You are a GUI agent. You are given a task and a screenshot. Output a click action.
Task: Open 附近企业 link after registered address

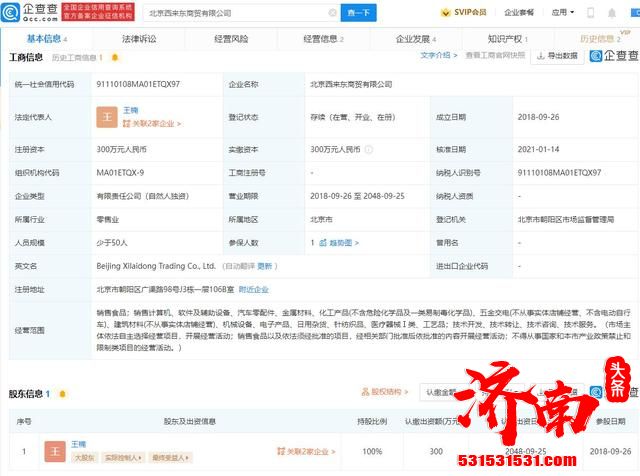(253, 289)
